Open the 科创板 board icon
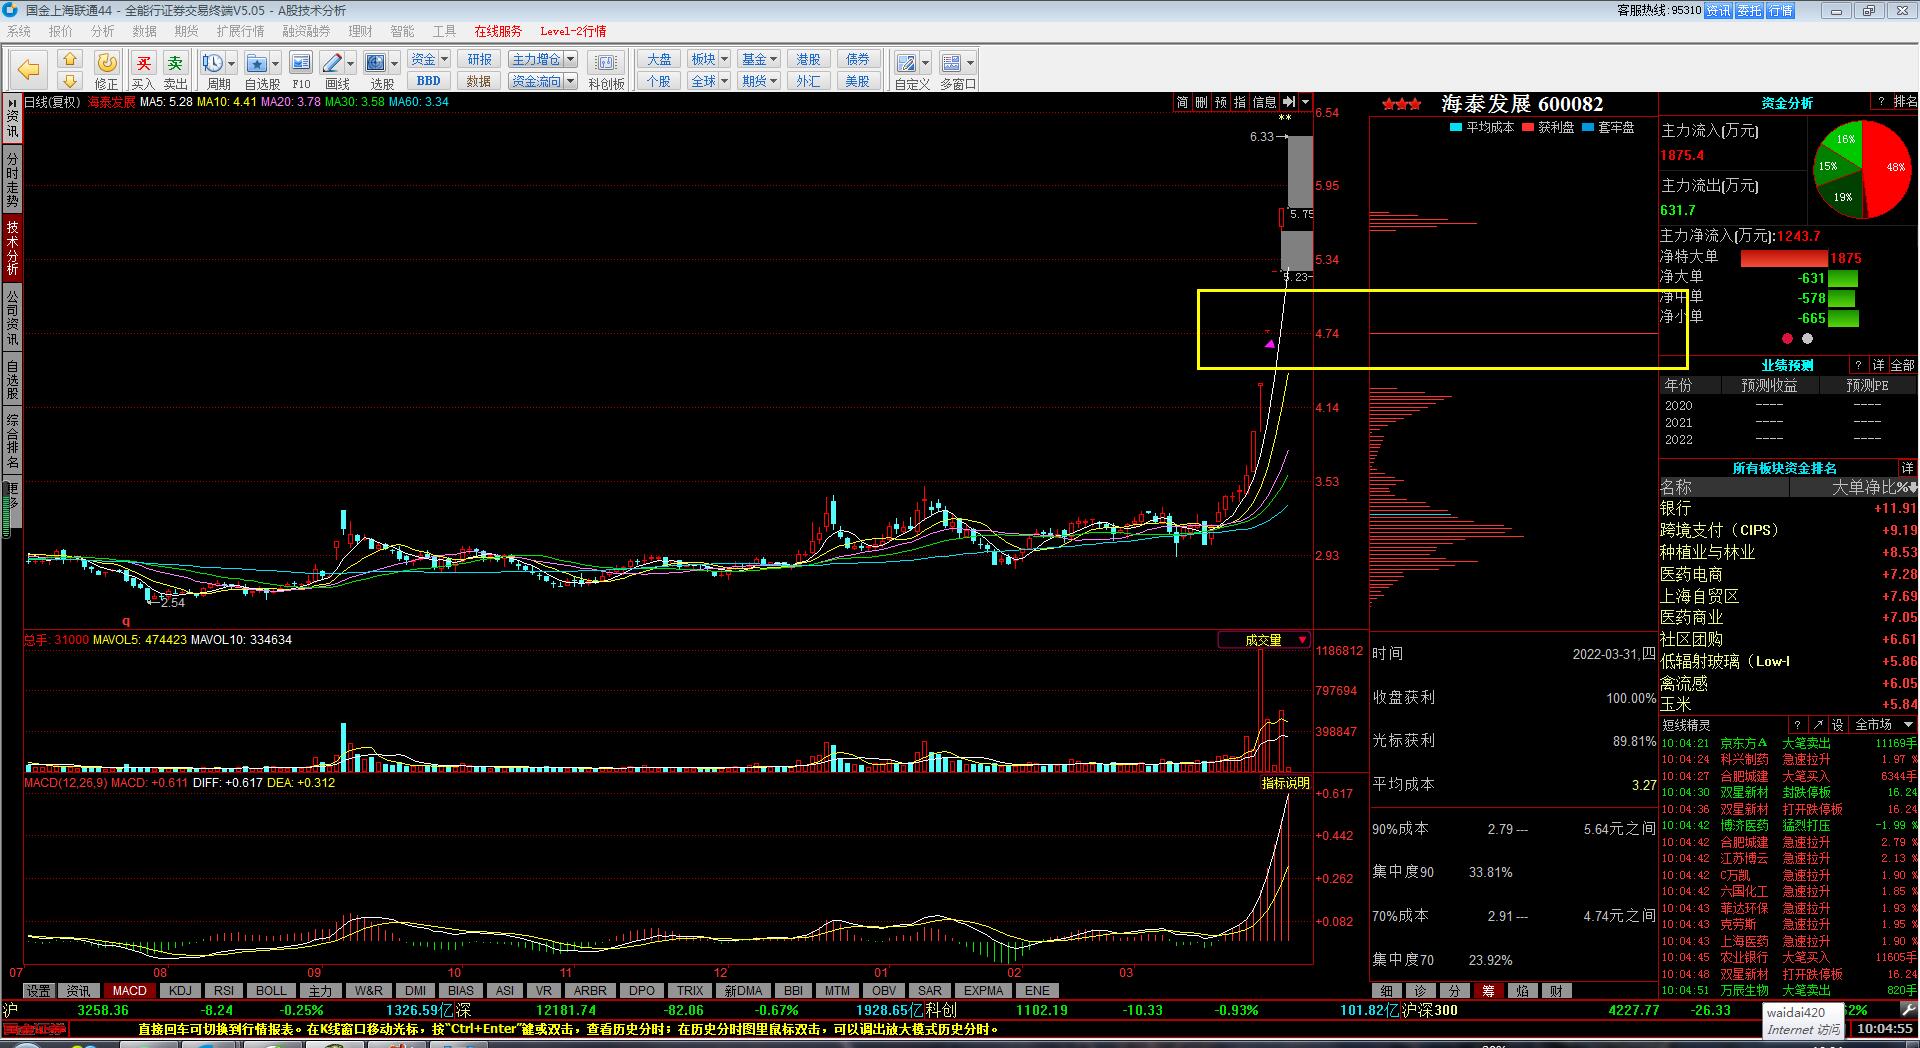The image size is (1920, 1048). 606,63
